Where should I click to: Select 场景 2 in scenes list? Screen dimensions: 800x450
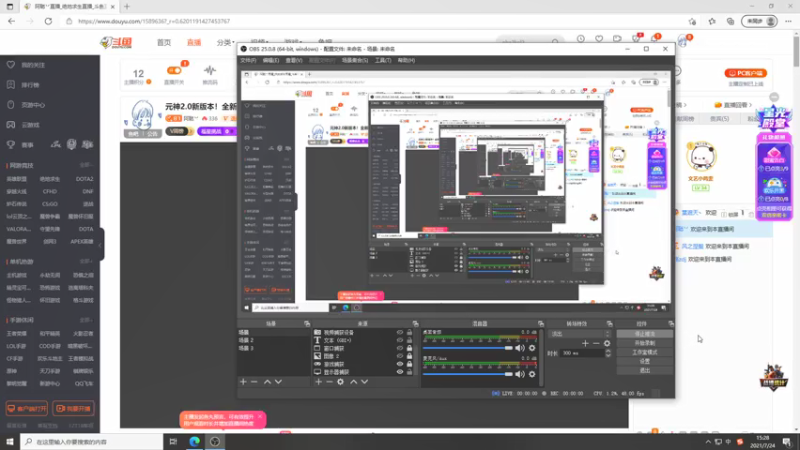[246, 340]
